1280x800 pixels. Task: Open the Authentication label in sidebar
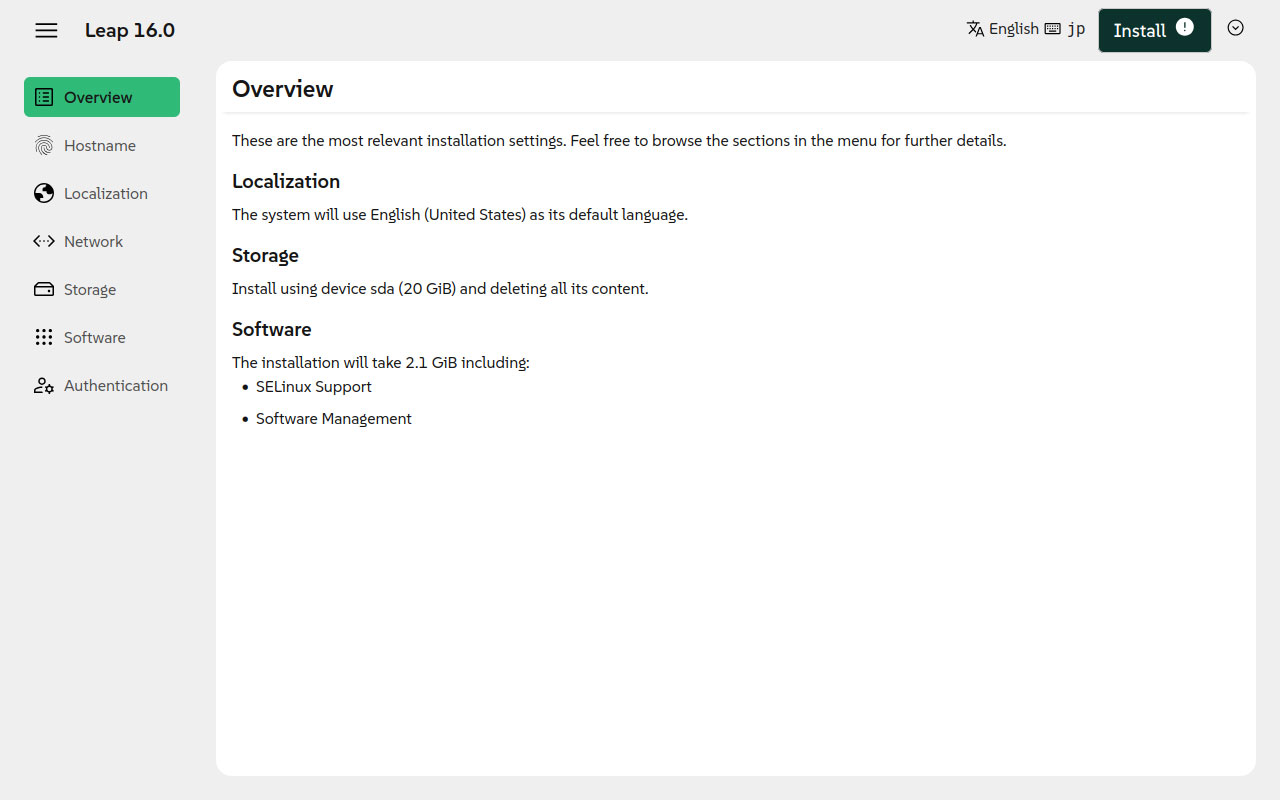pos(116,385)
